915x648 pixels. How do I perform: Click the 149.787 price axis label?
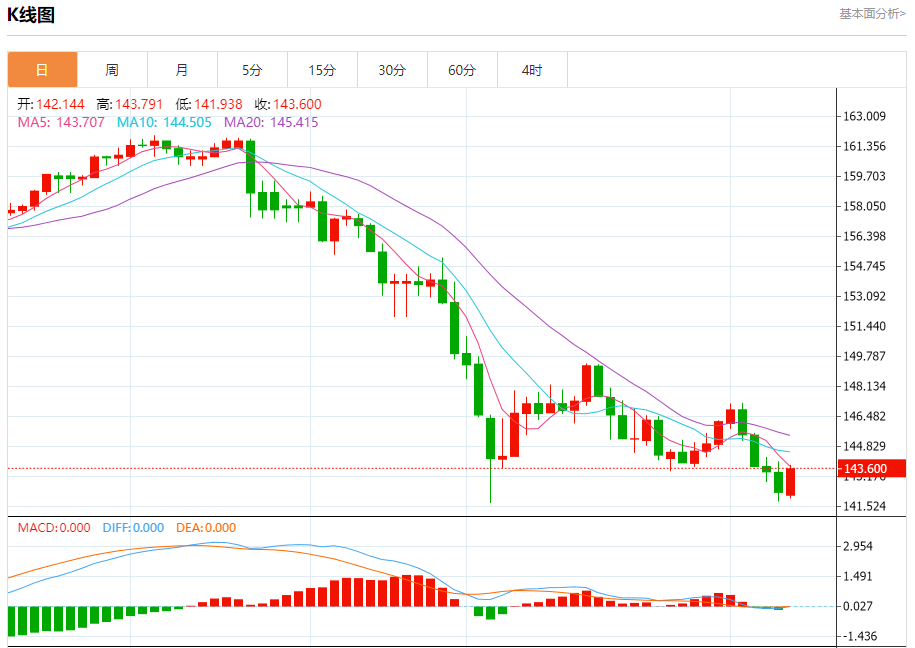click(864, 356)
